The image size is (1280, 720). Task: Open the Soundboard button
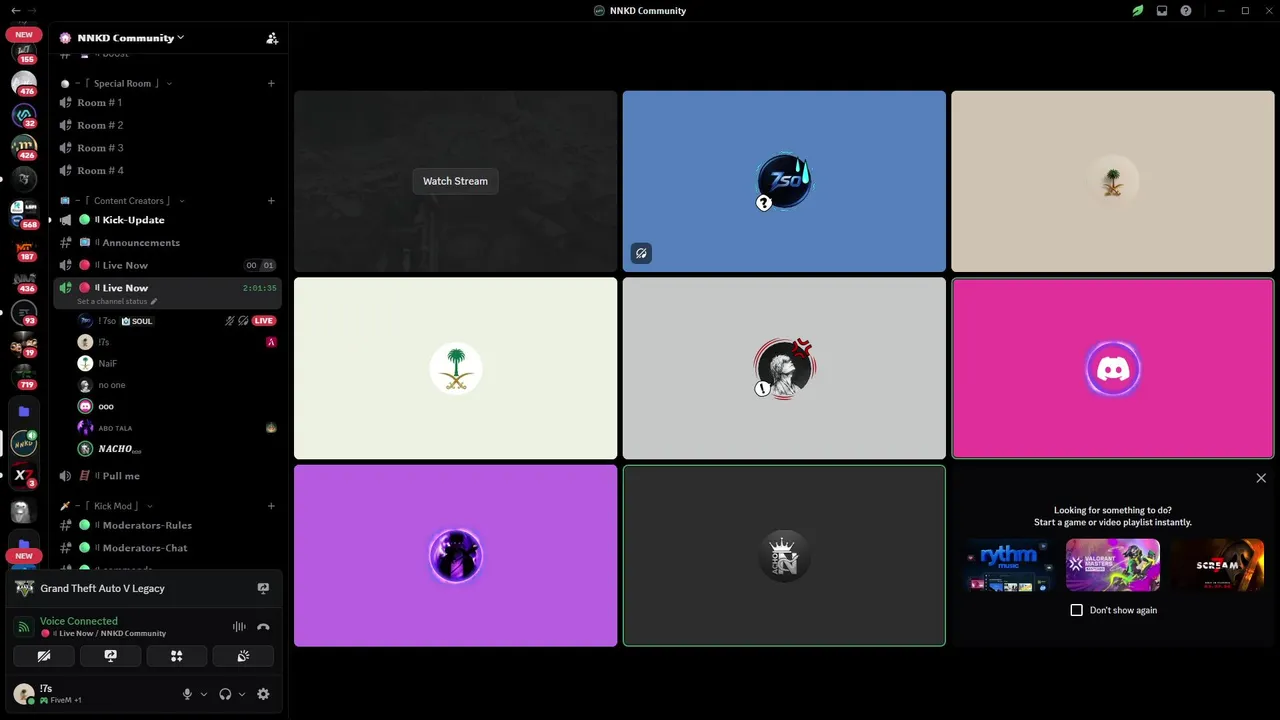(x=243, y=656)
